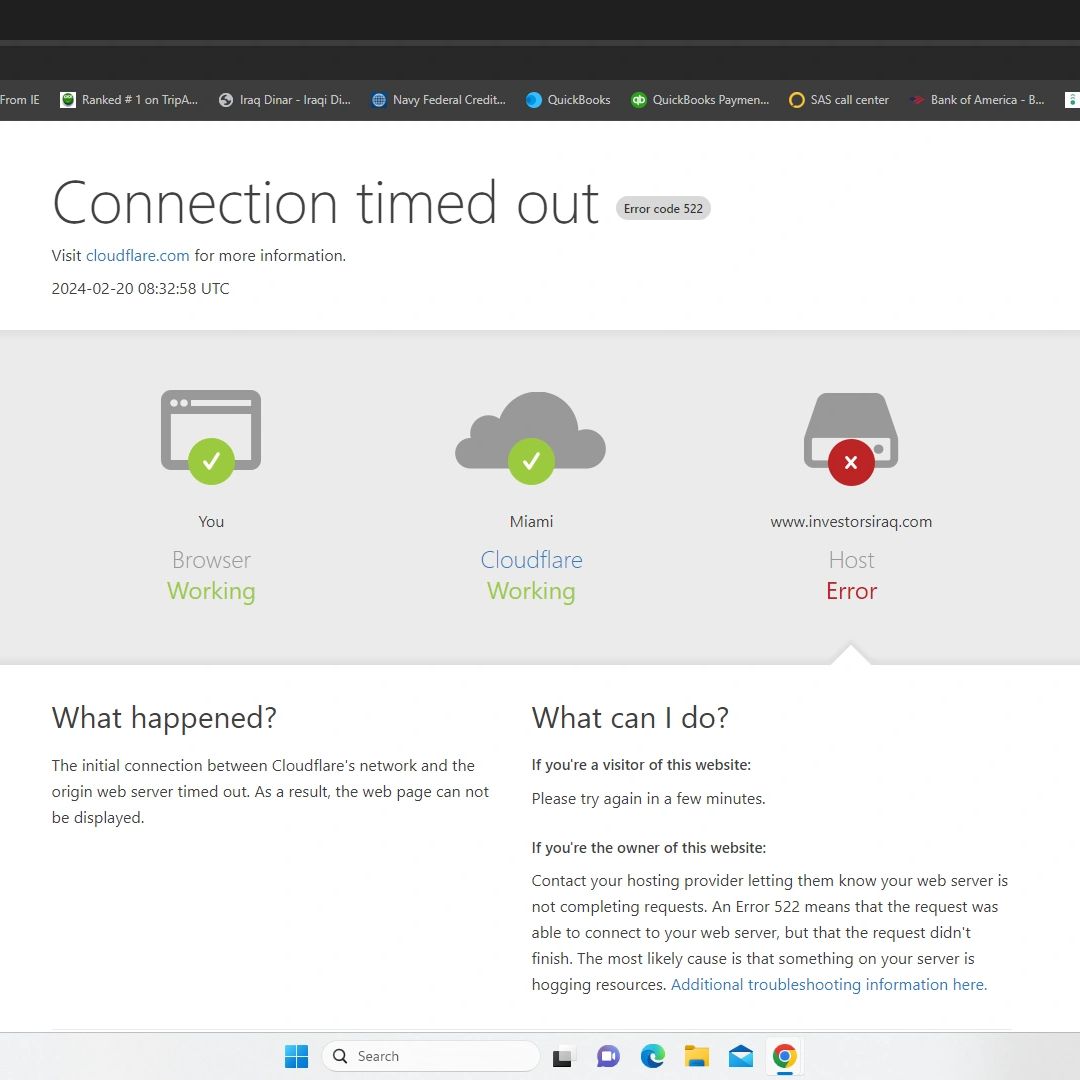Open the QuickBooks bookmark
The width and height of the screenshot is (1080, 1080).
click(x=568, y=100)
